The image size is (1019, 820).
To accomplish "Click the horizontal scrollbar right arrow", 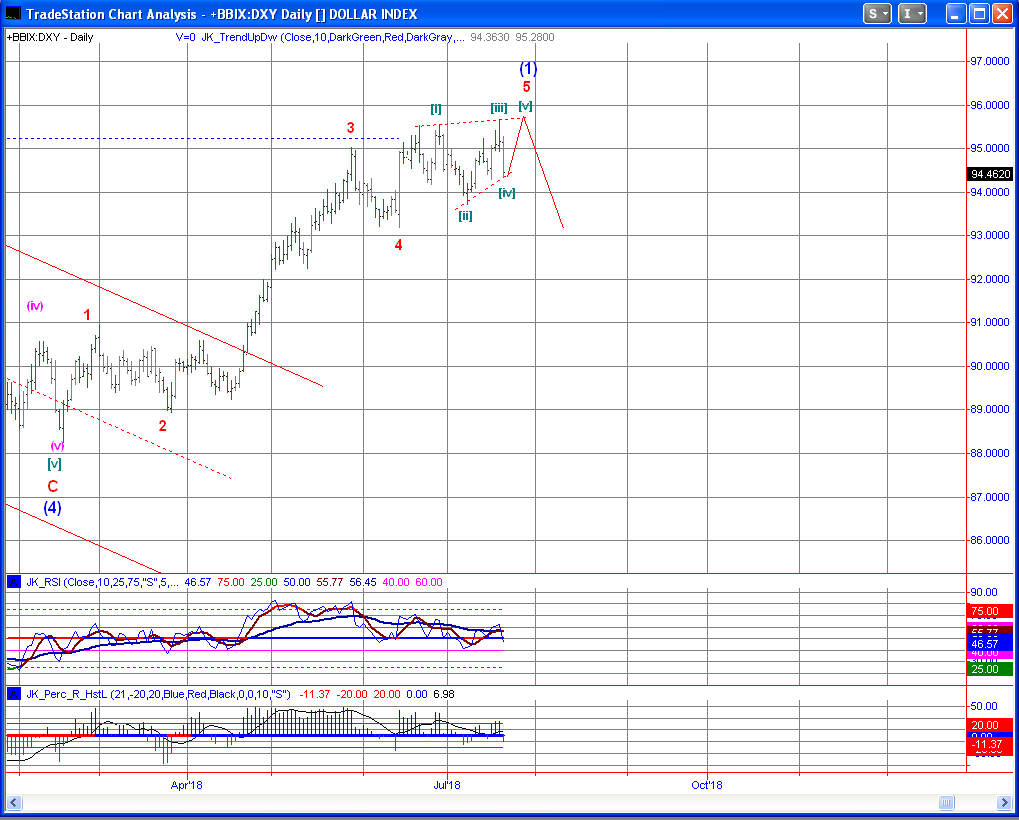I will [1004, 802].
